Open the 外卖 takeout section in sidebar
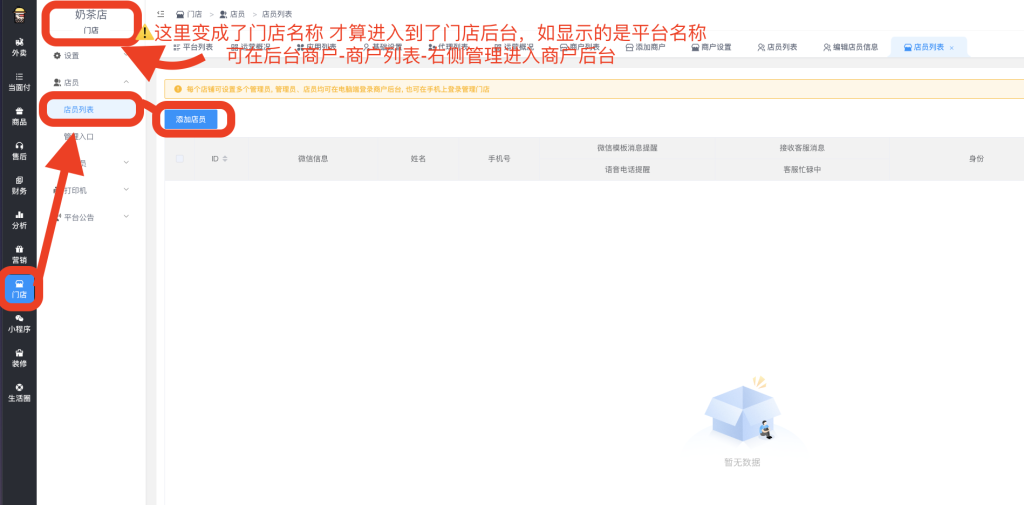The width and height of the screenshot is (1024, 505). [18, 45]
